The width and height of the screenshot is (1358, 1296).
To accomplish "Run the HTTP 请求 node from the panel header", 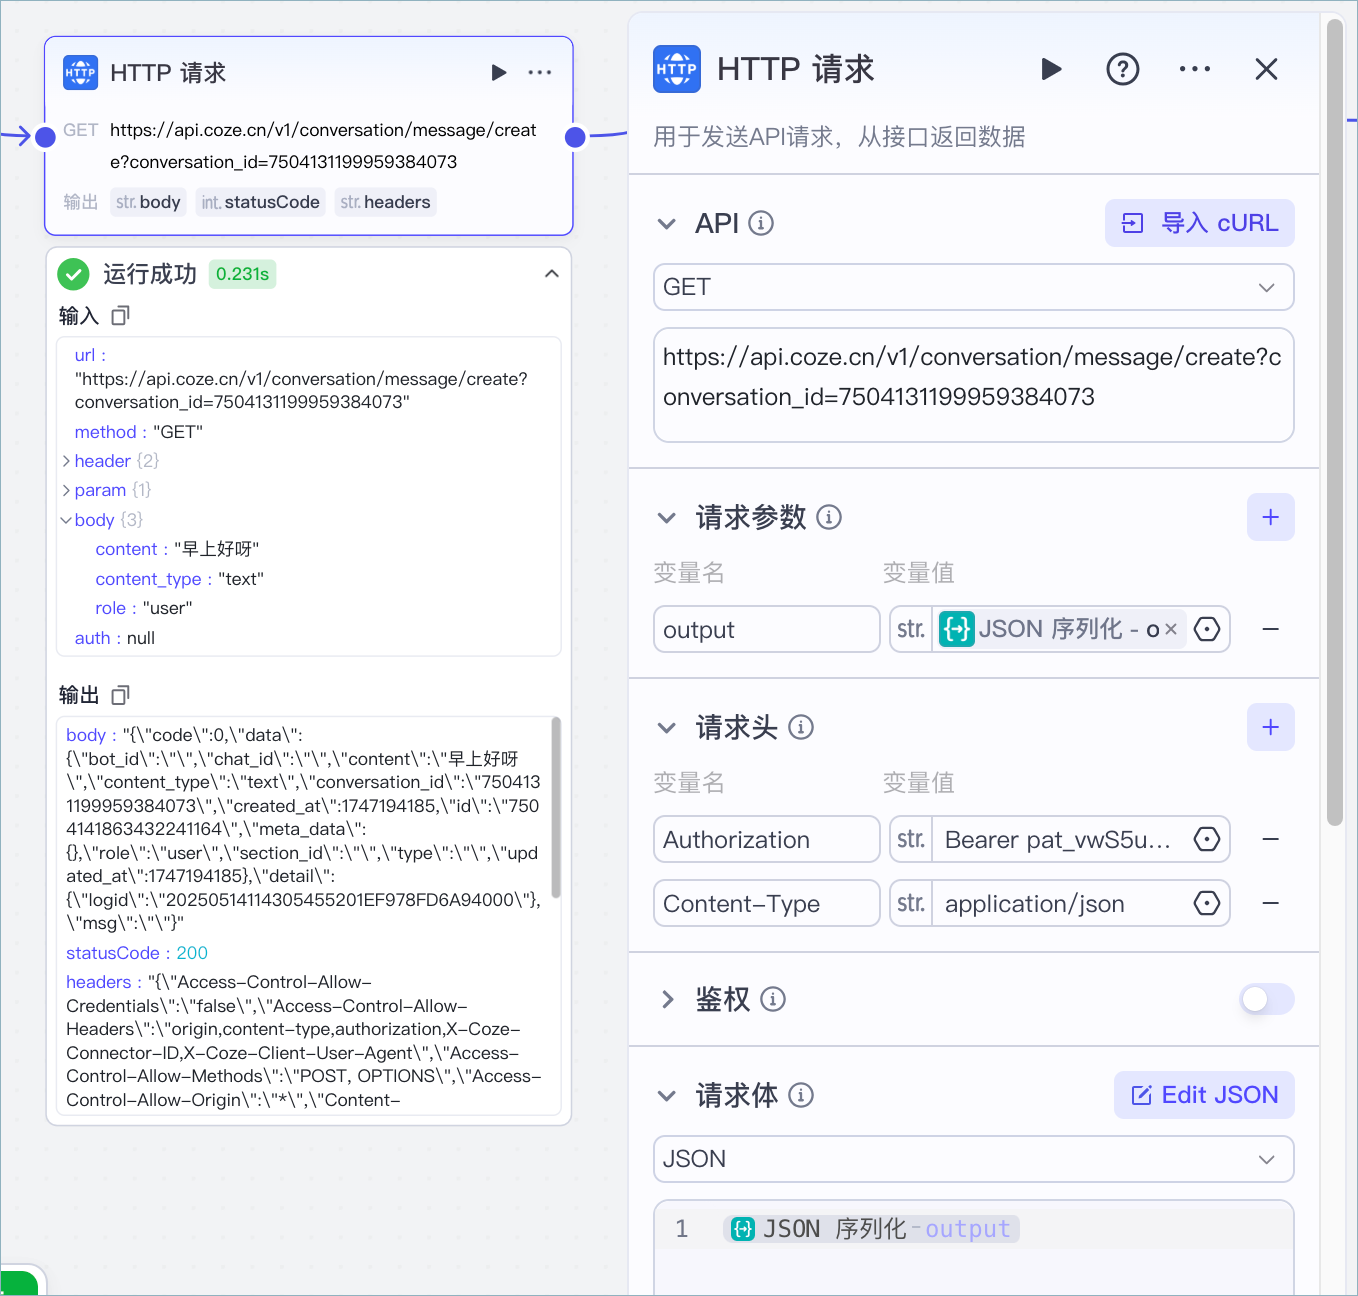I will [x=1051, y=69].
